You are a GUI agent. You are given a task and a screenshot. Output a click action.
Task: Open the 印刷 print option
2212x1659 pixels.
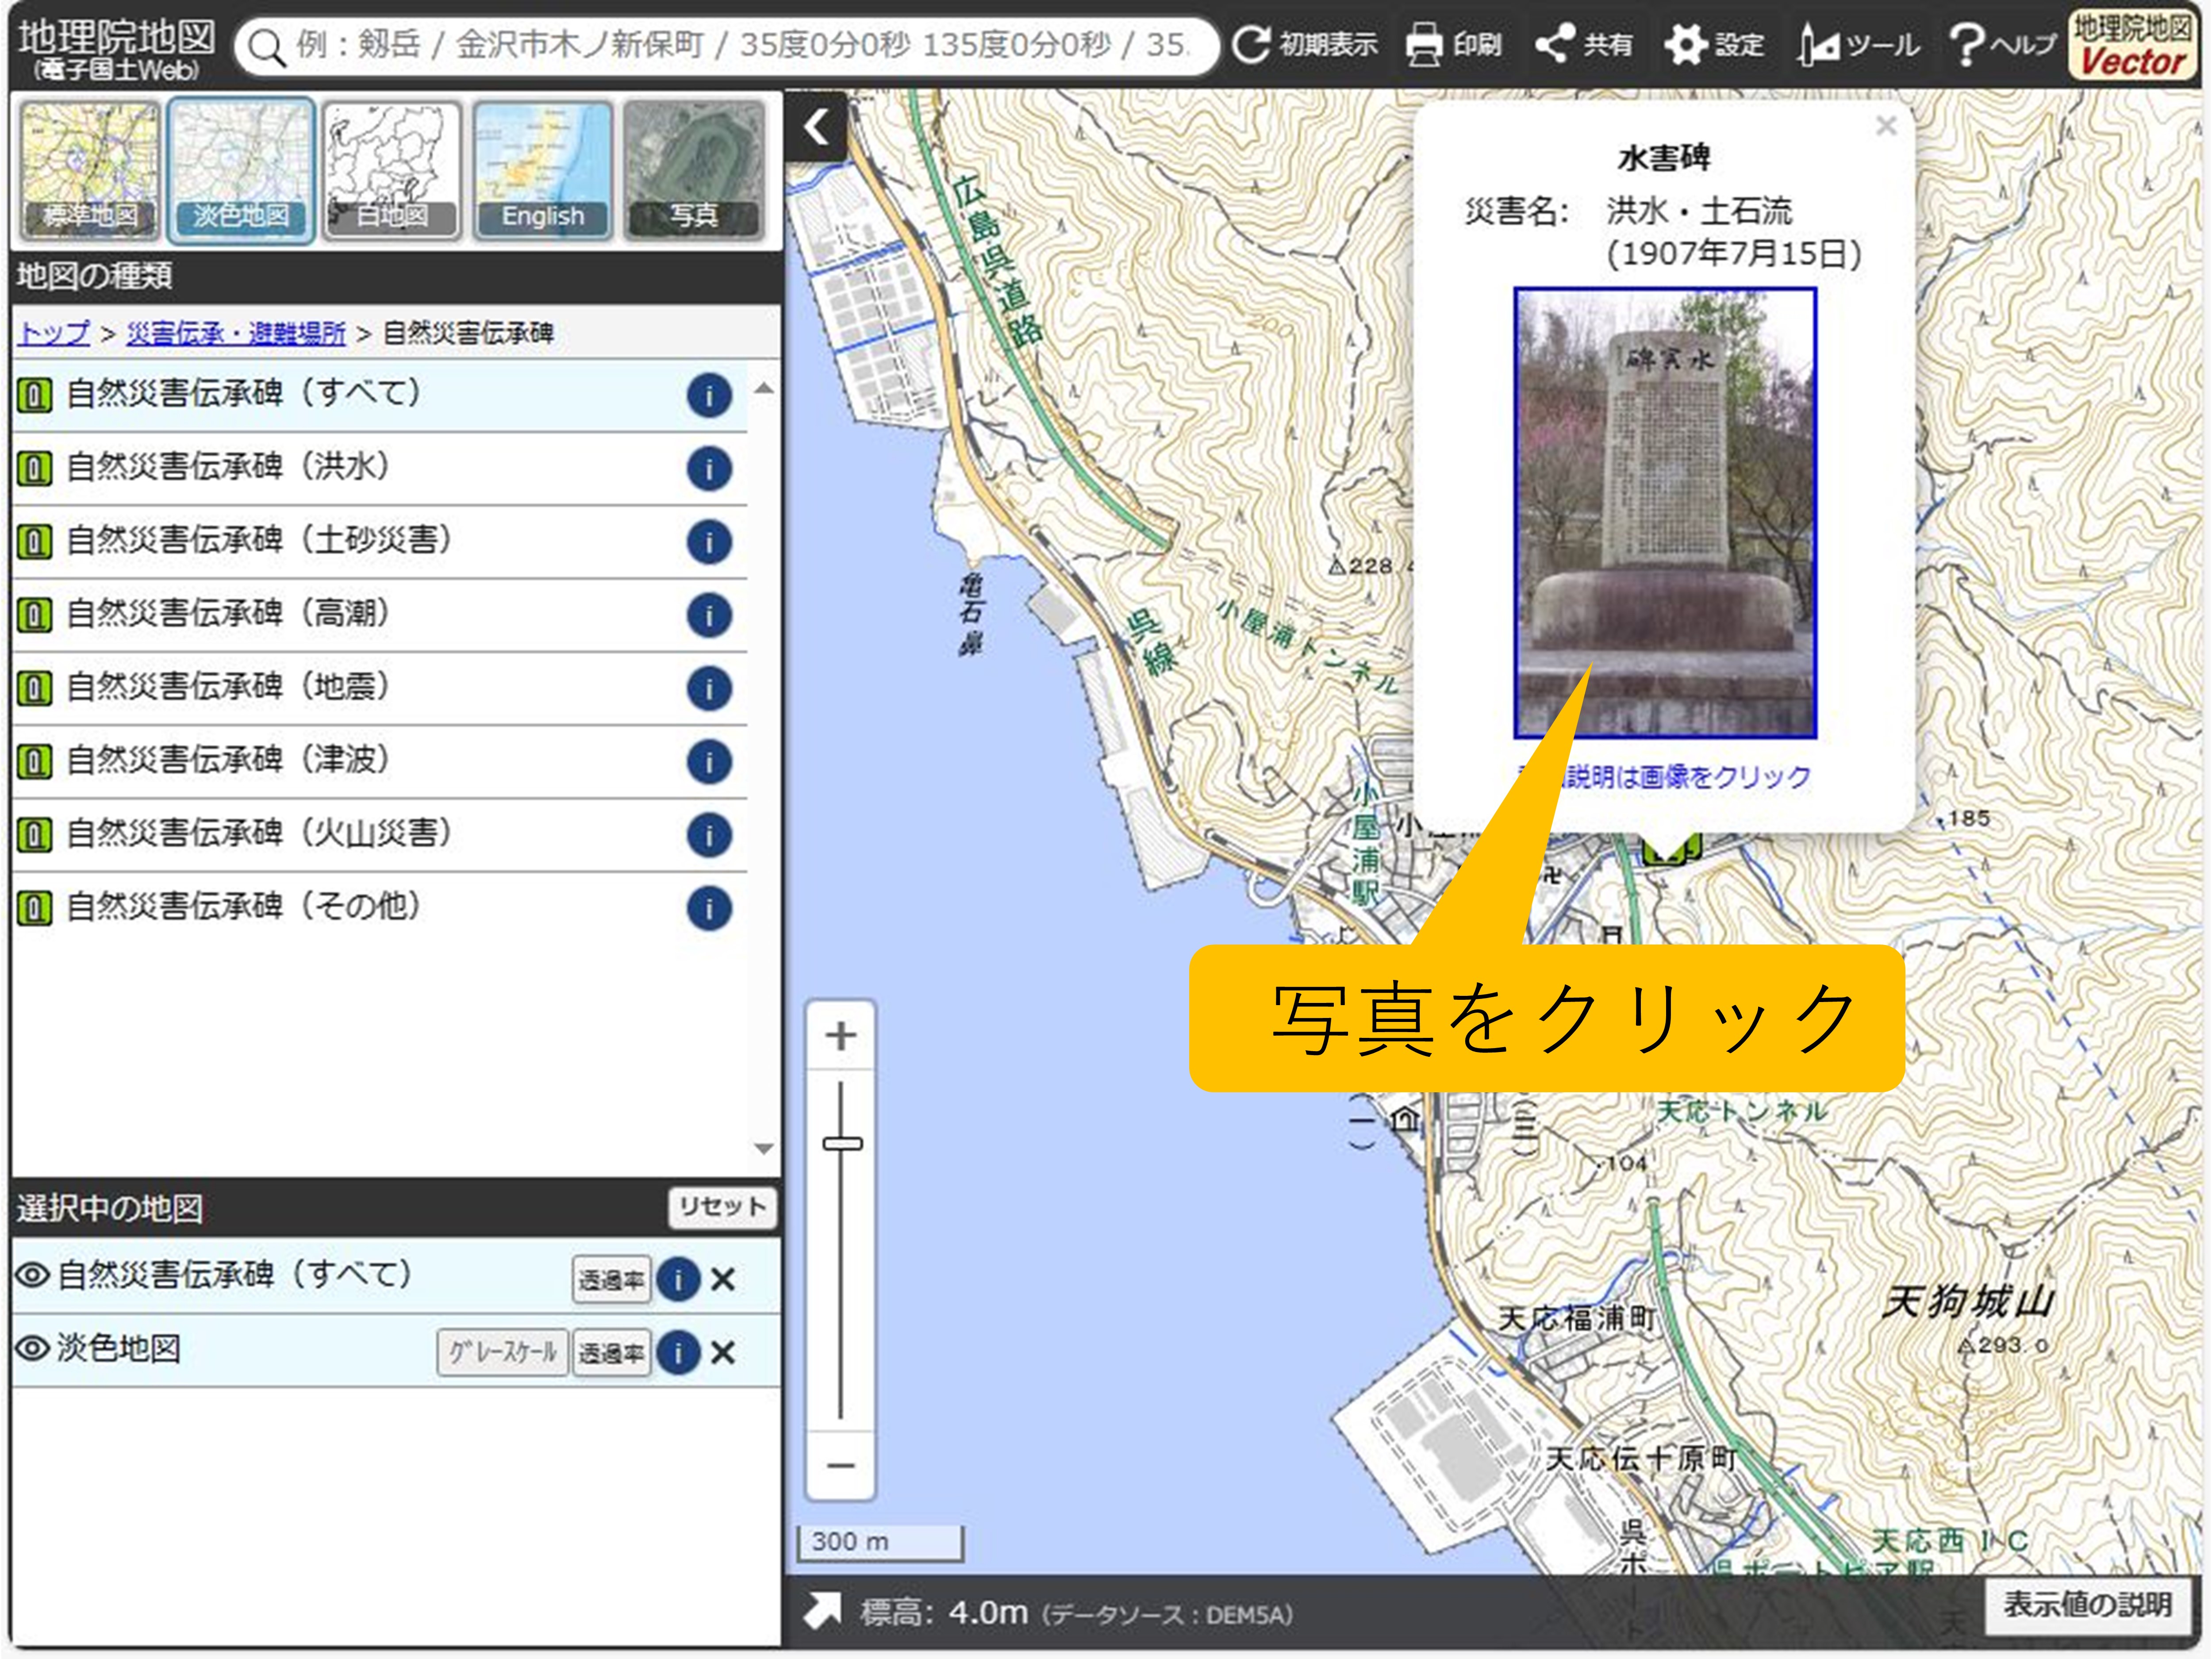[1454, 45]
